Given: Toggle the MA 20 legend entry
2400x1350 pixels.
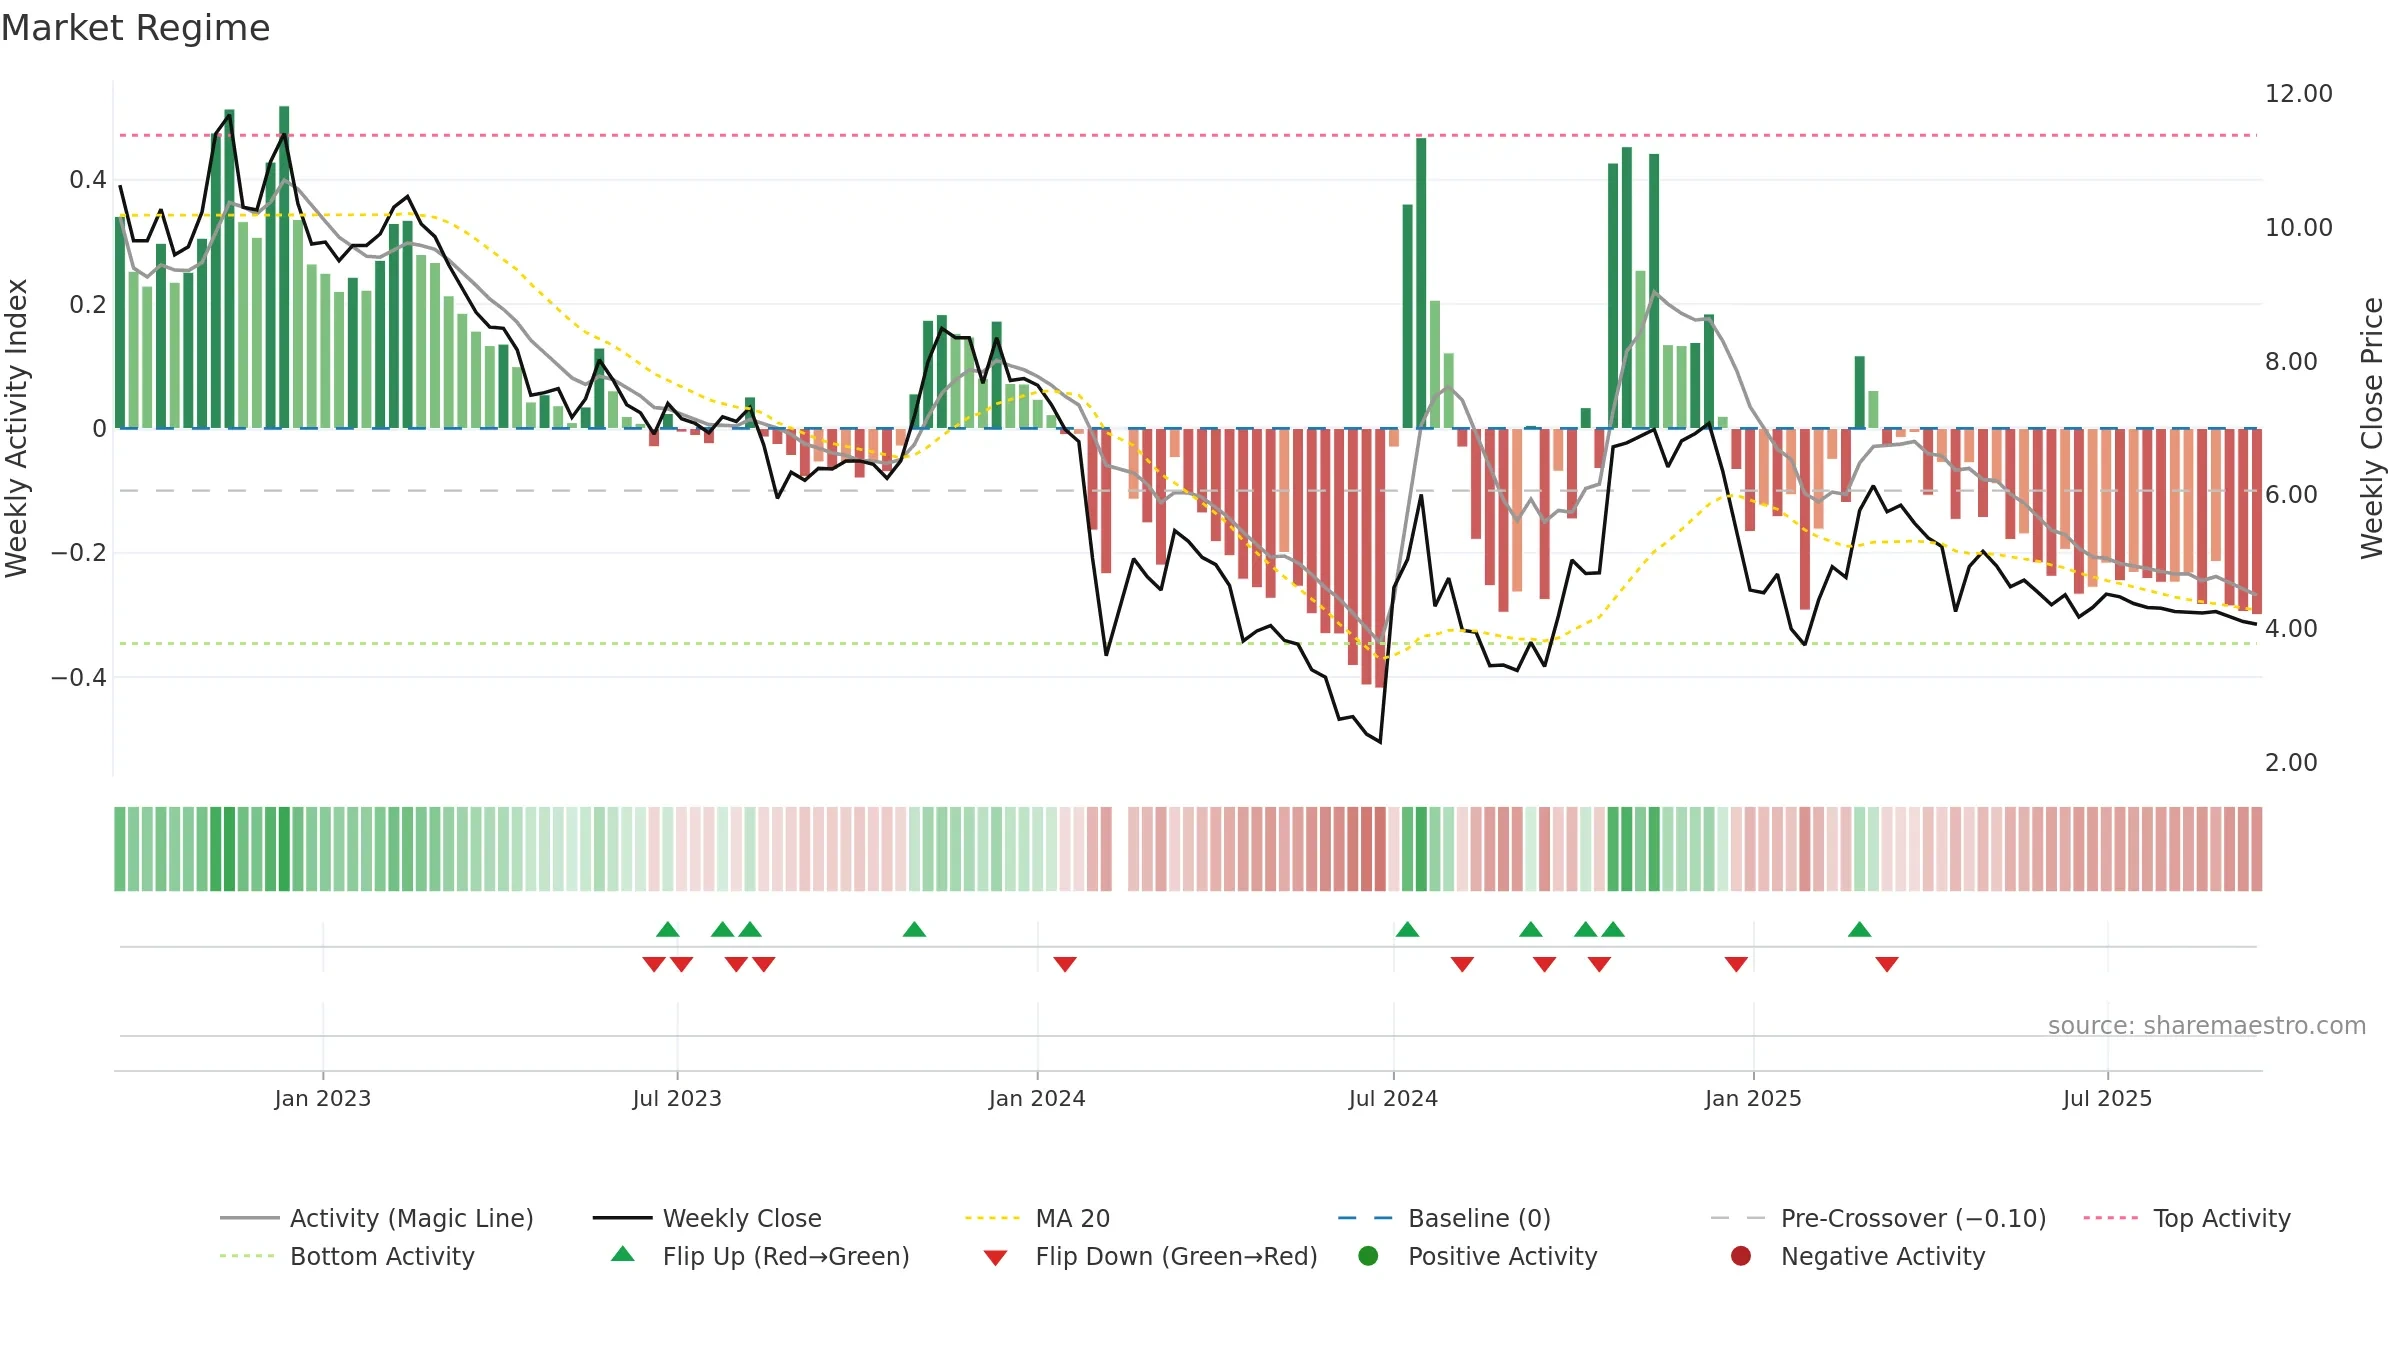Looking at the screenshot, I should [1038, 1218].
